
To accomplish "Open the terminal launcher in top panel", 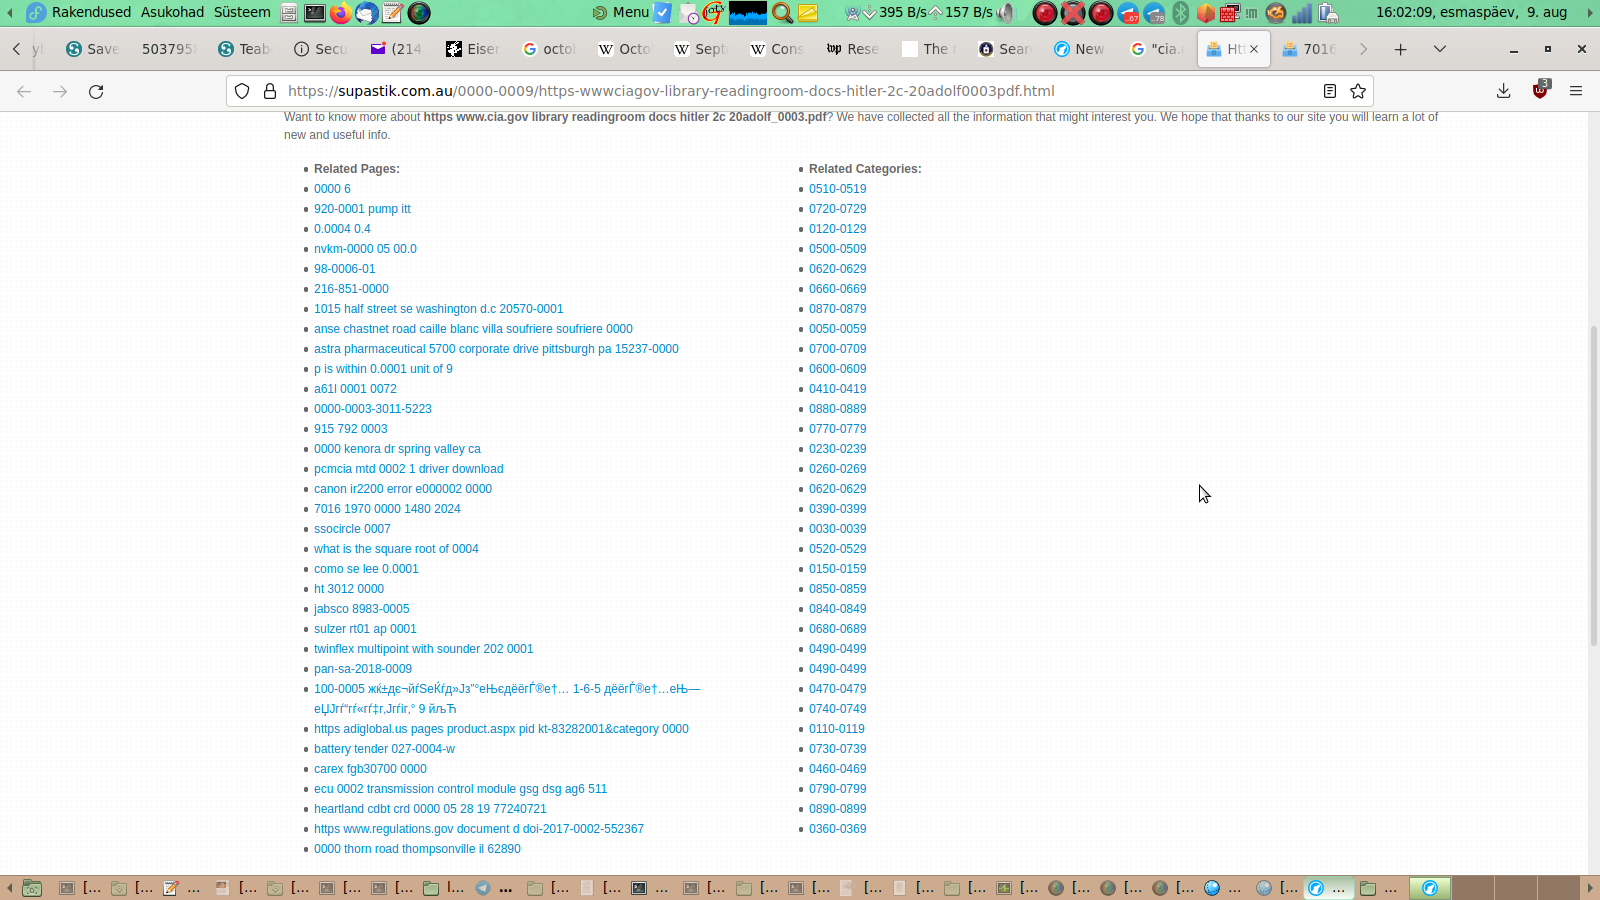I will pos(315,13).
